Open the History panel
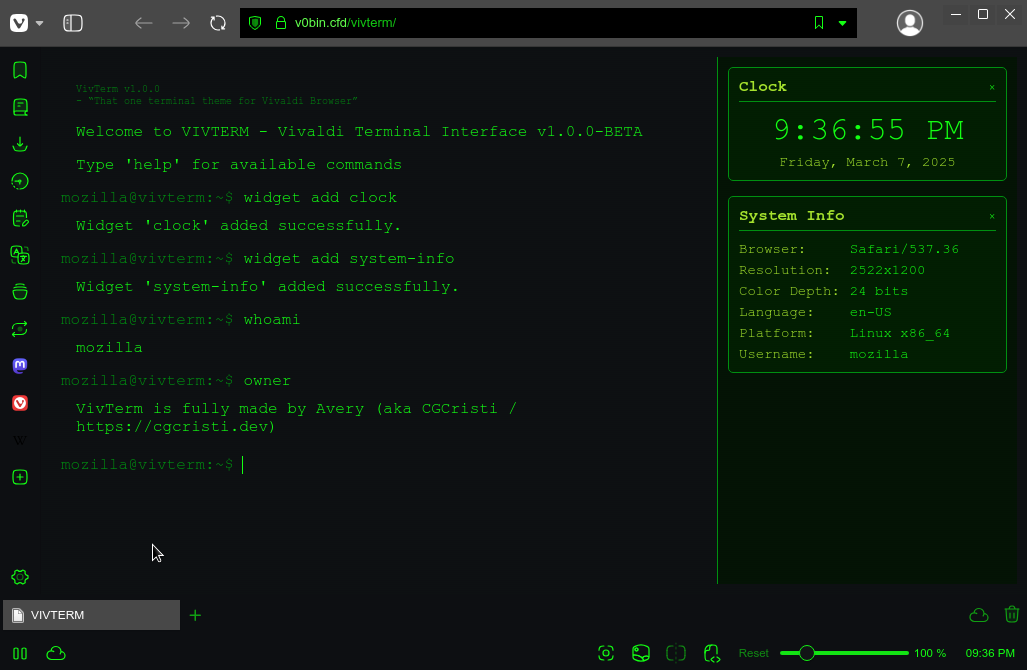1027x670 pixels. click(20, 181)
